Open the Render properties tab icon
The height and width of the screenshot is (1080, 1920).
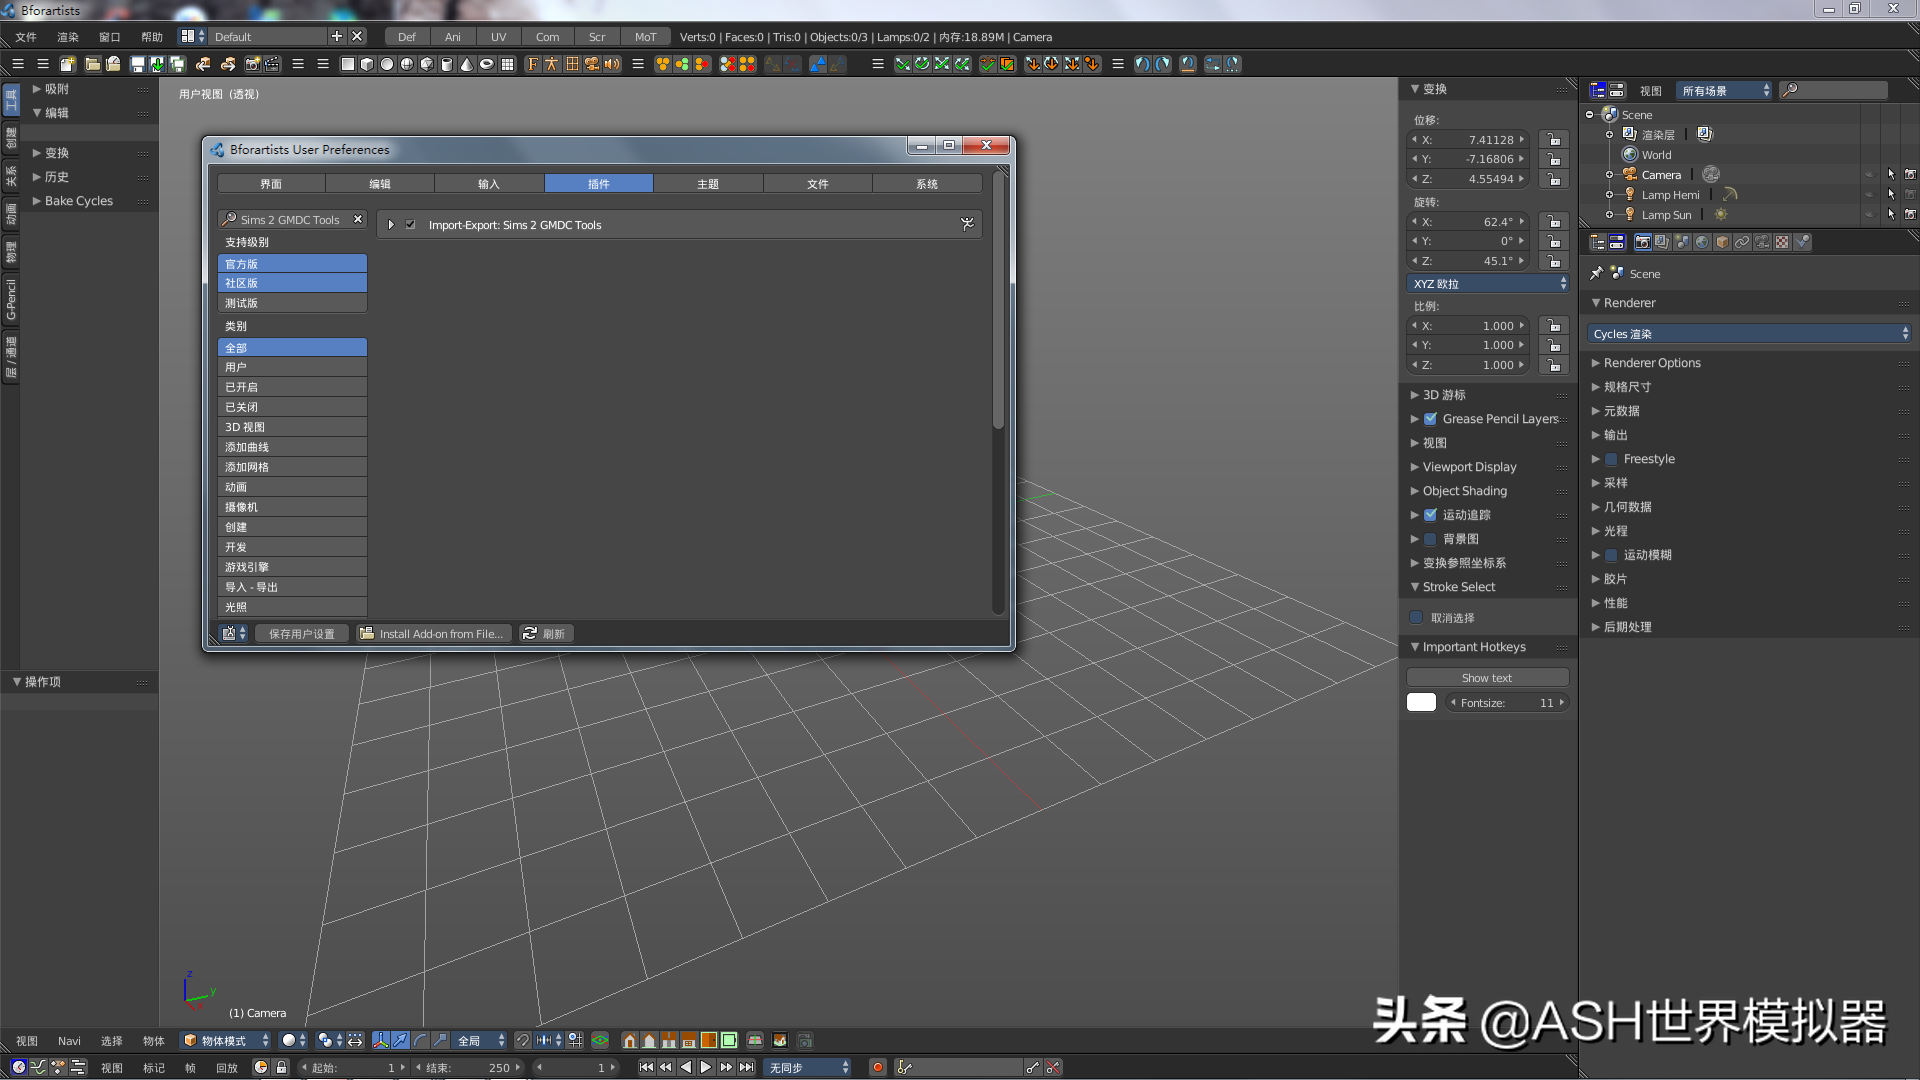pos(1643,244)
